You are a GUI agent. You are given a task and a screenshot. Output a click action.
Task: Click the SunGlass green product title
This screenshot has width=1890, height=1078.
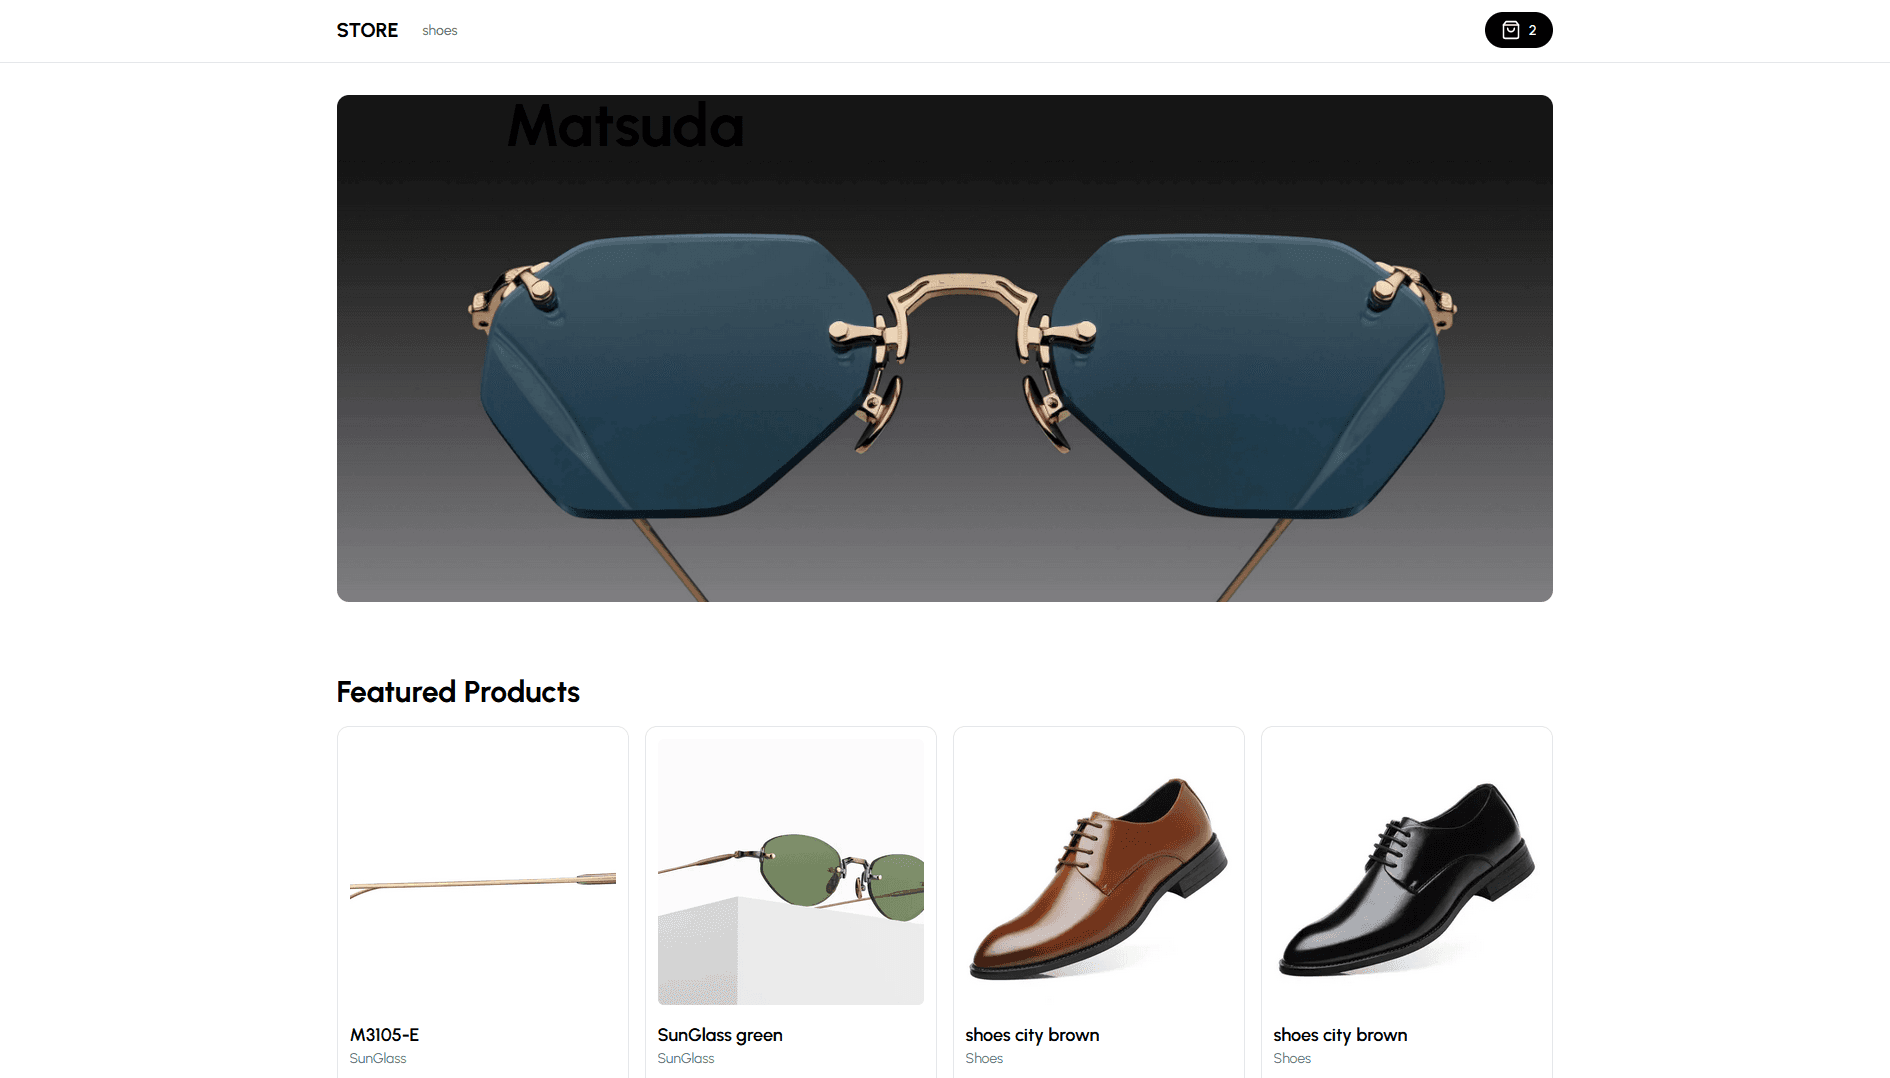[x=720, y=1035]
